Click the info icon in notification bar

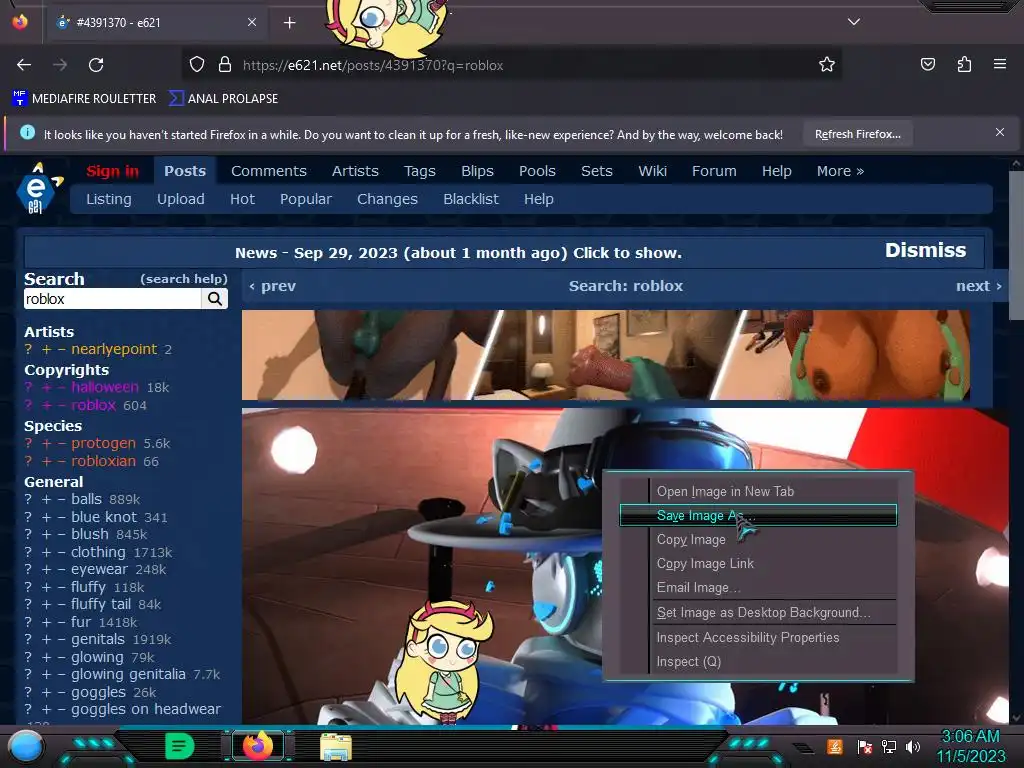coord(27,133)
